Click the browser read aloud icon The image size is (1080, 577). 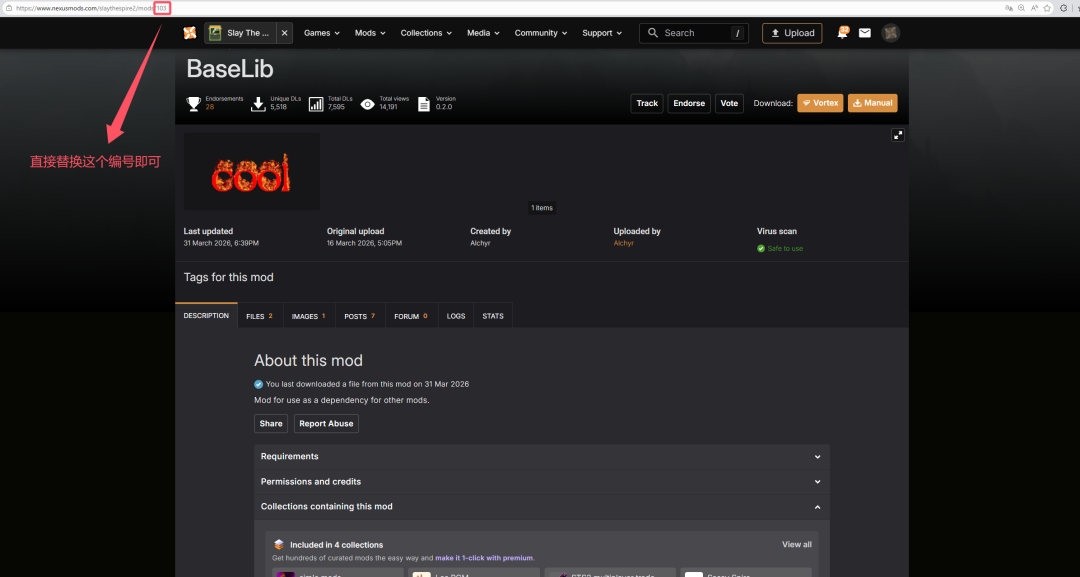(1035, 8)
